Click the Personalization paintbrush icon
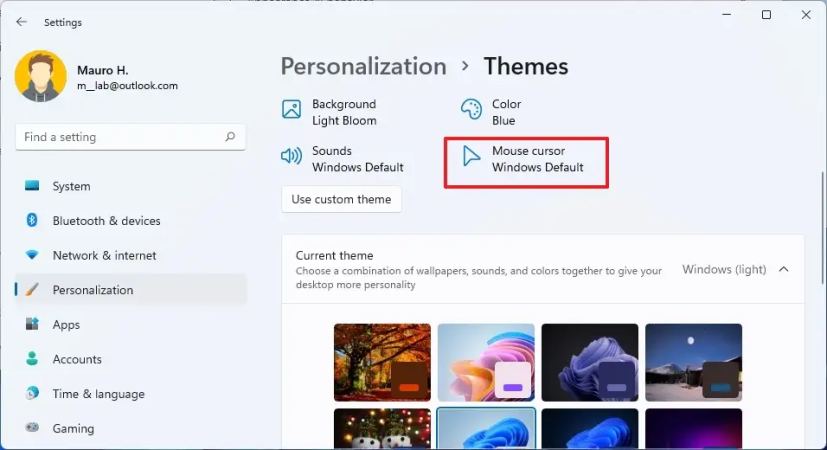Image resolution: width=827 pixels, height=450 pixels. tap(32, 289)
